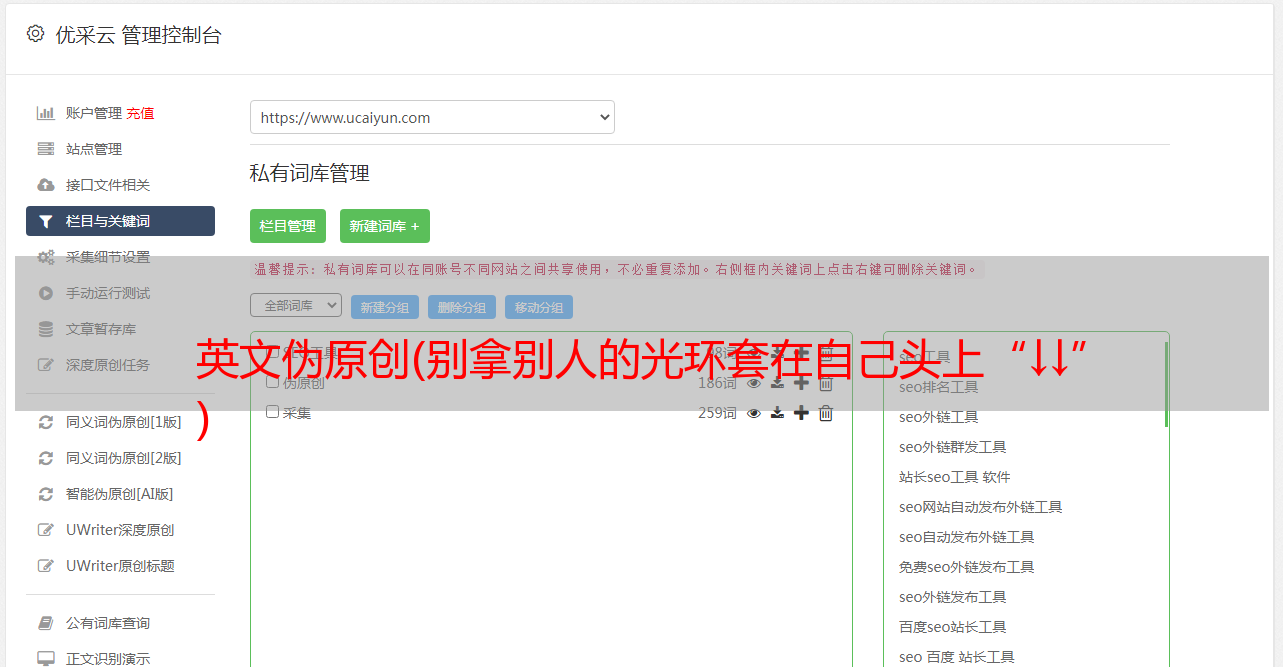The height and width of the screenshot is (667, 1283).
Task: Tick the checkbox for 采集 library
Action: (272, 412)
